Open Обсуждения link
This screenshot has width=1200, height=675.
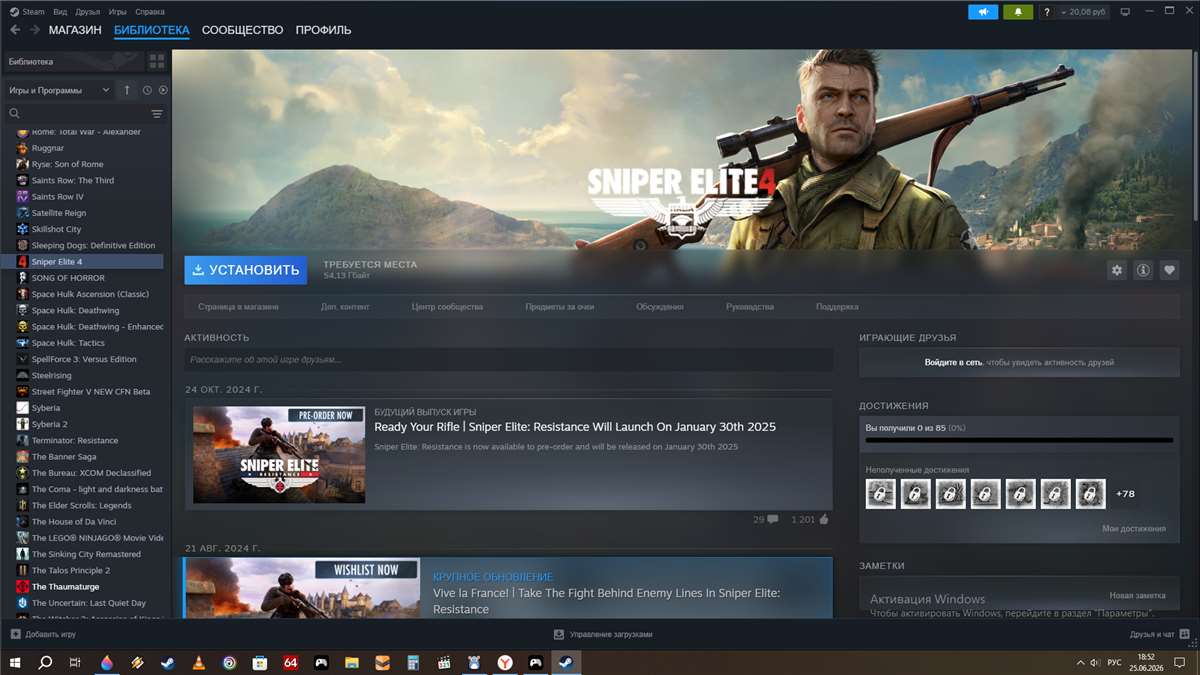[x=660, y=307]
